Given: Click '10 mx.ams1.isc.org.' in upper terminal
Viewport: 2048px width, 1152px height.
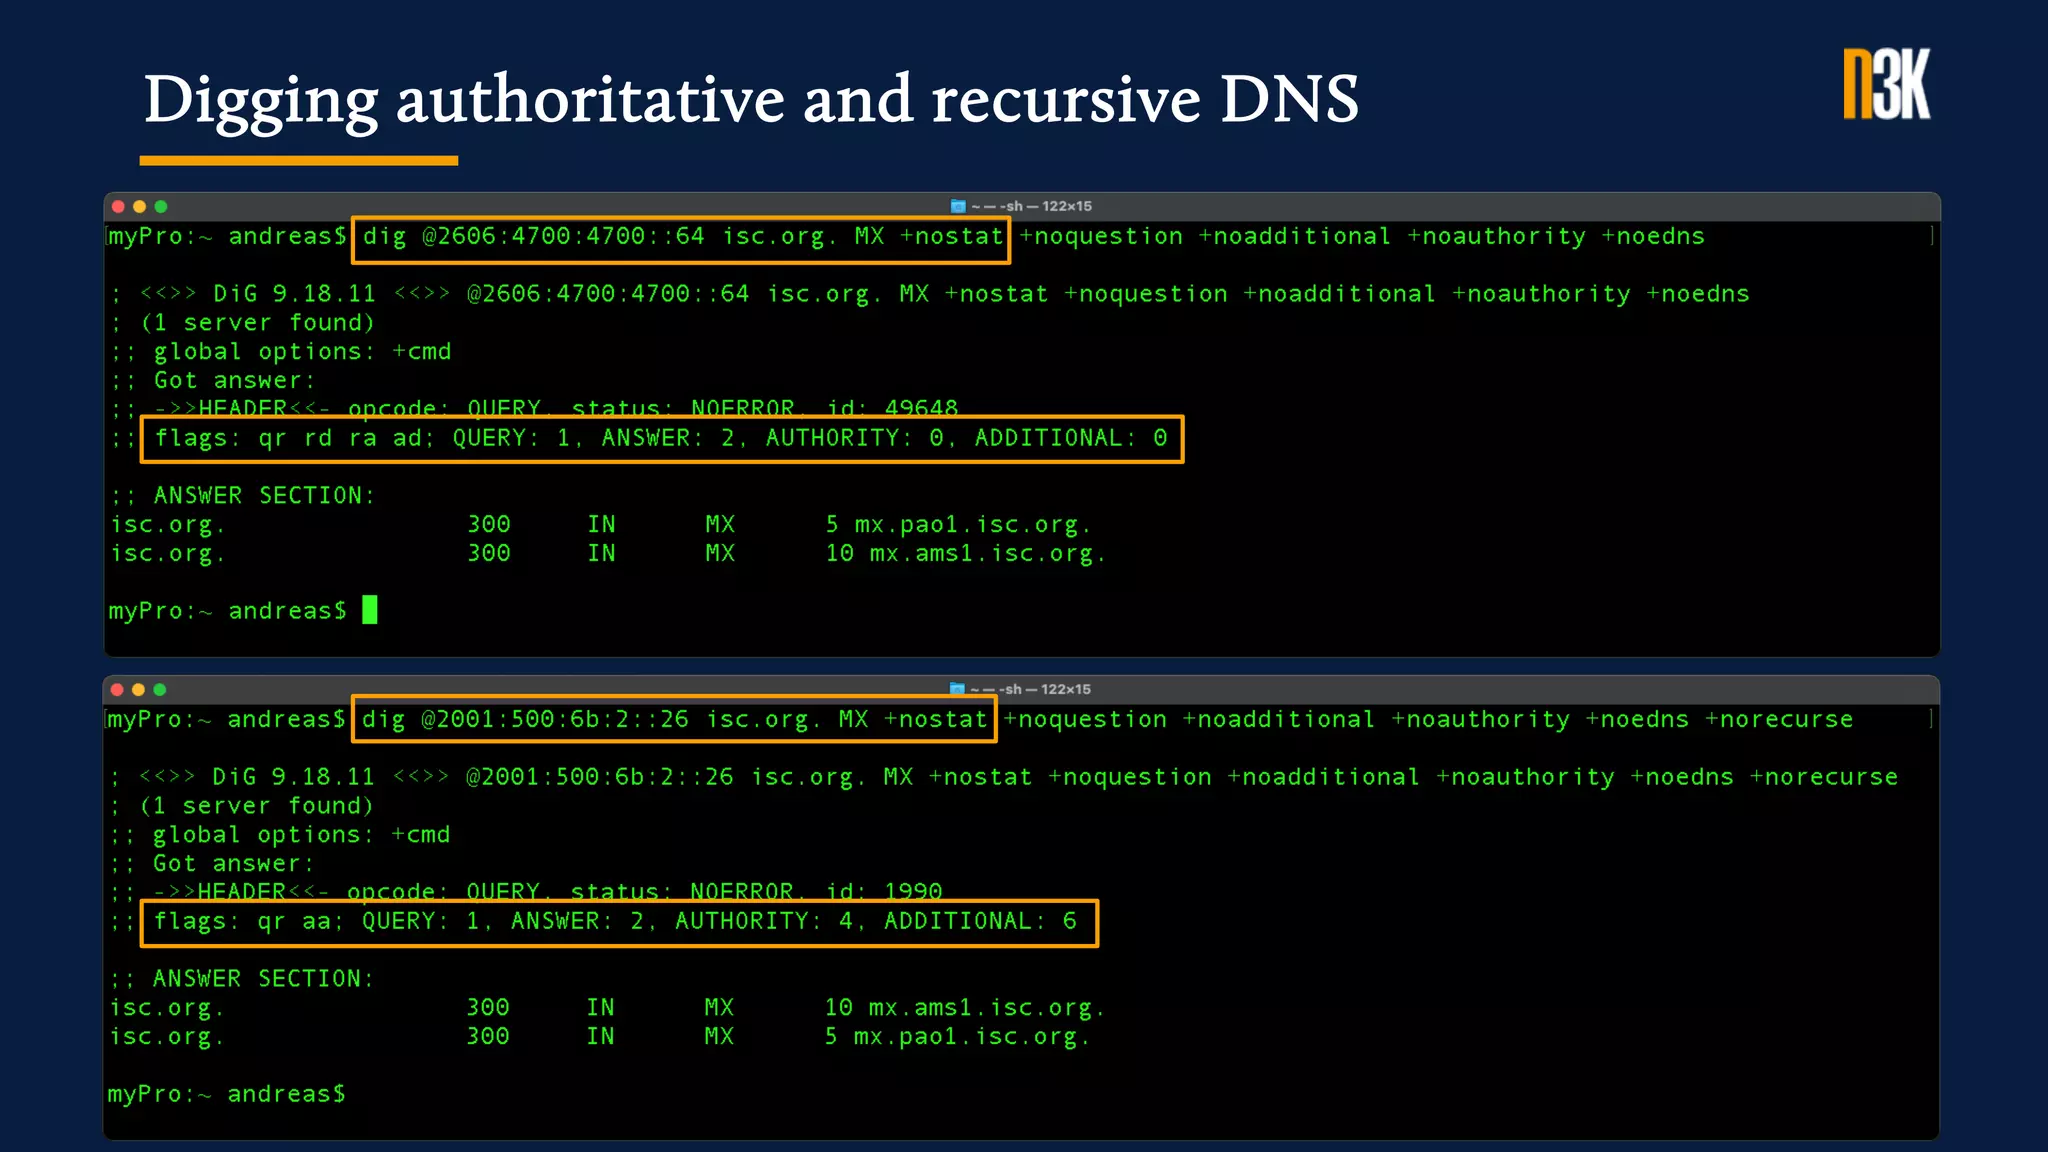Looking at the screenshot, I should pos(966,554).
